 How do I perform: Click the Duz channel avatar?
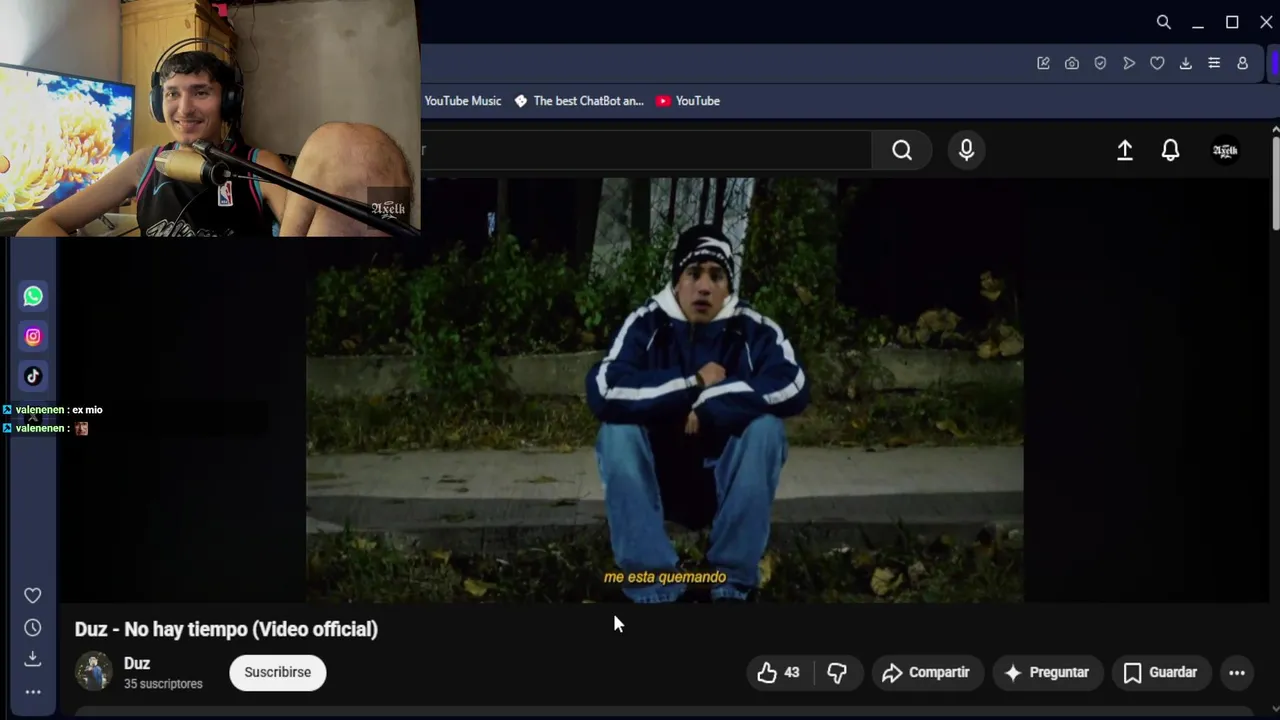94,671
